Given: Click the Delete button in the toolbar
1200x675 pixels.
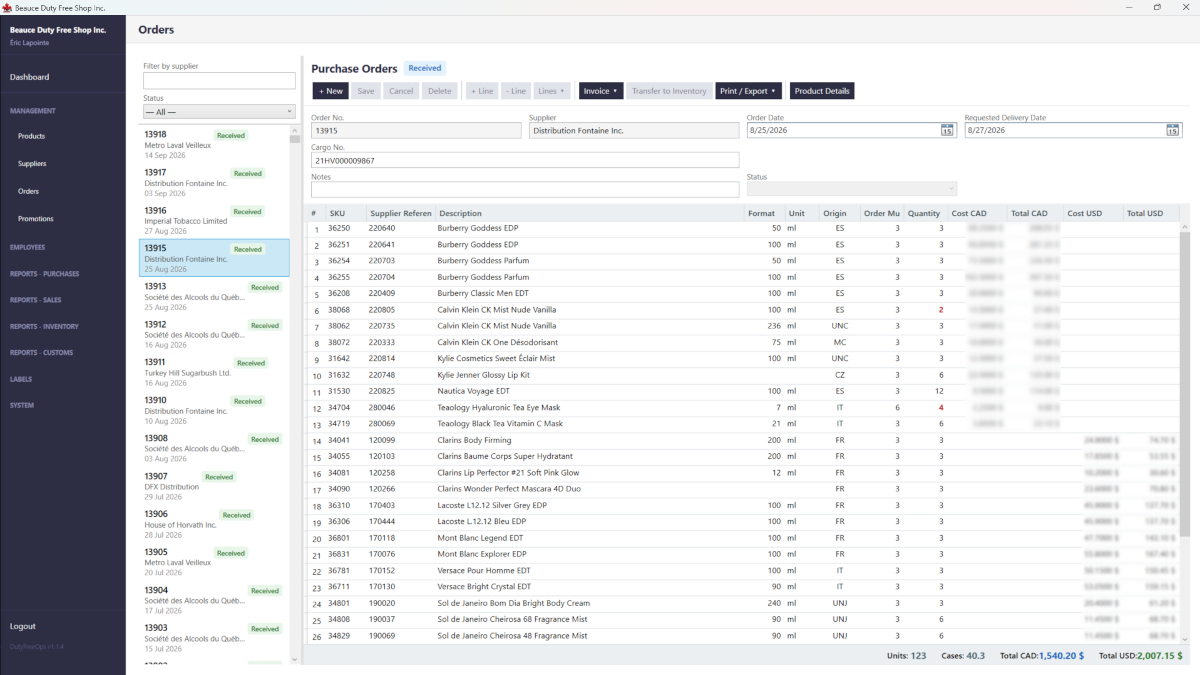Looking at the screenshot, I should click(x=439, y=91).
